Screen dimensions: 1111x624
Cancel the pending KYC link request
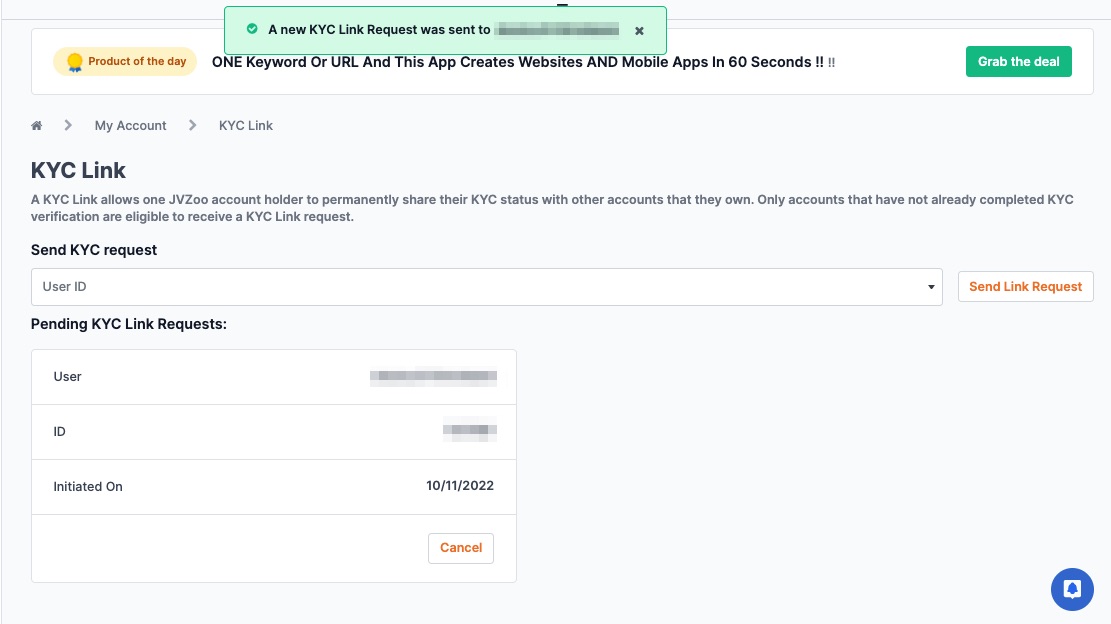pos(461,548)
